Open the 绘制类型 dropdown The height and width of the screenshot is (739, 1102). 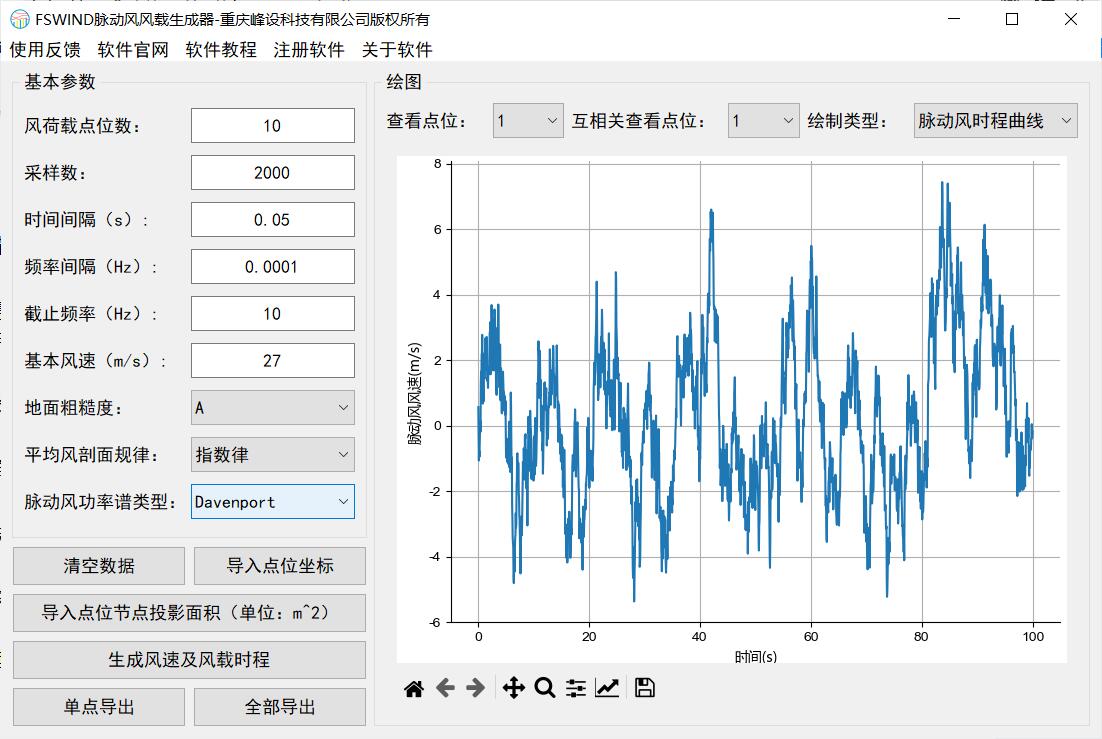(x=995, y=121)
